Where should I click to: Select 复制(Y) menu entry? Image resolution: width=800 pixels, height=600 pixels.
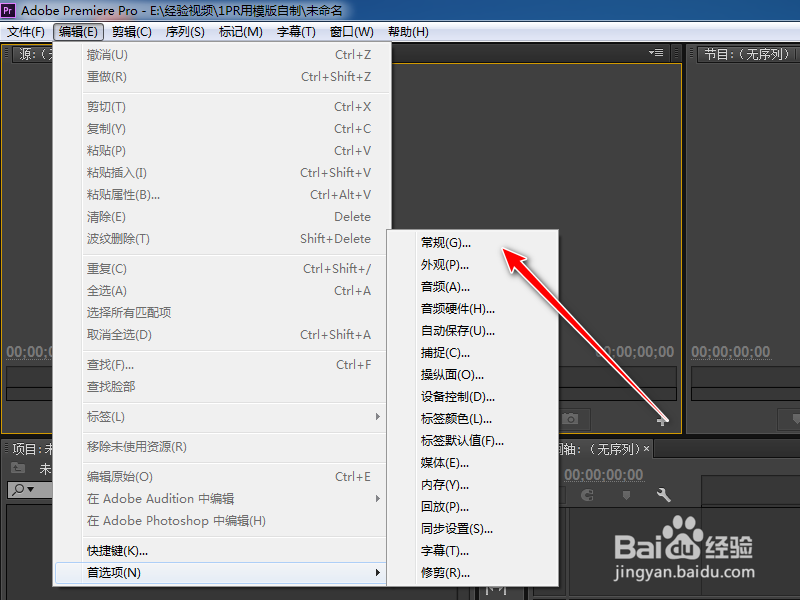click(x=220, y=129)
